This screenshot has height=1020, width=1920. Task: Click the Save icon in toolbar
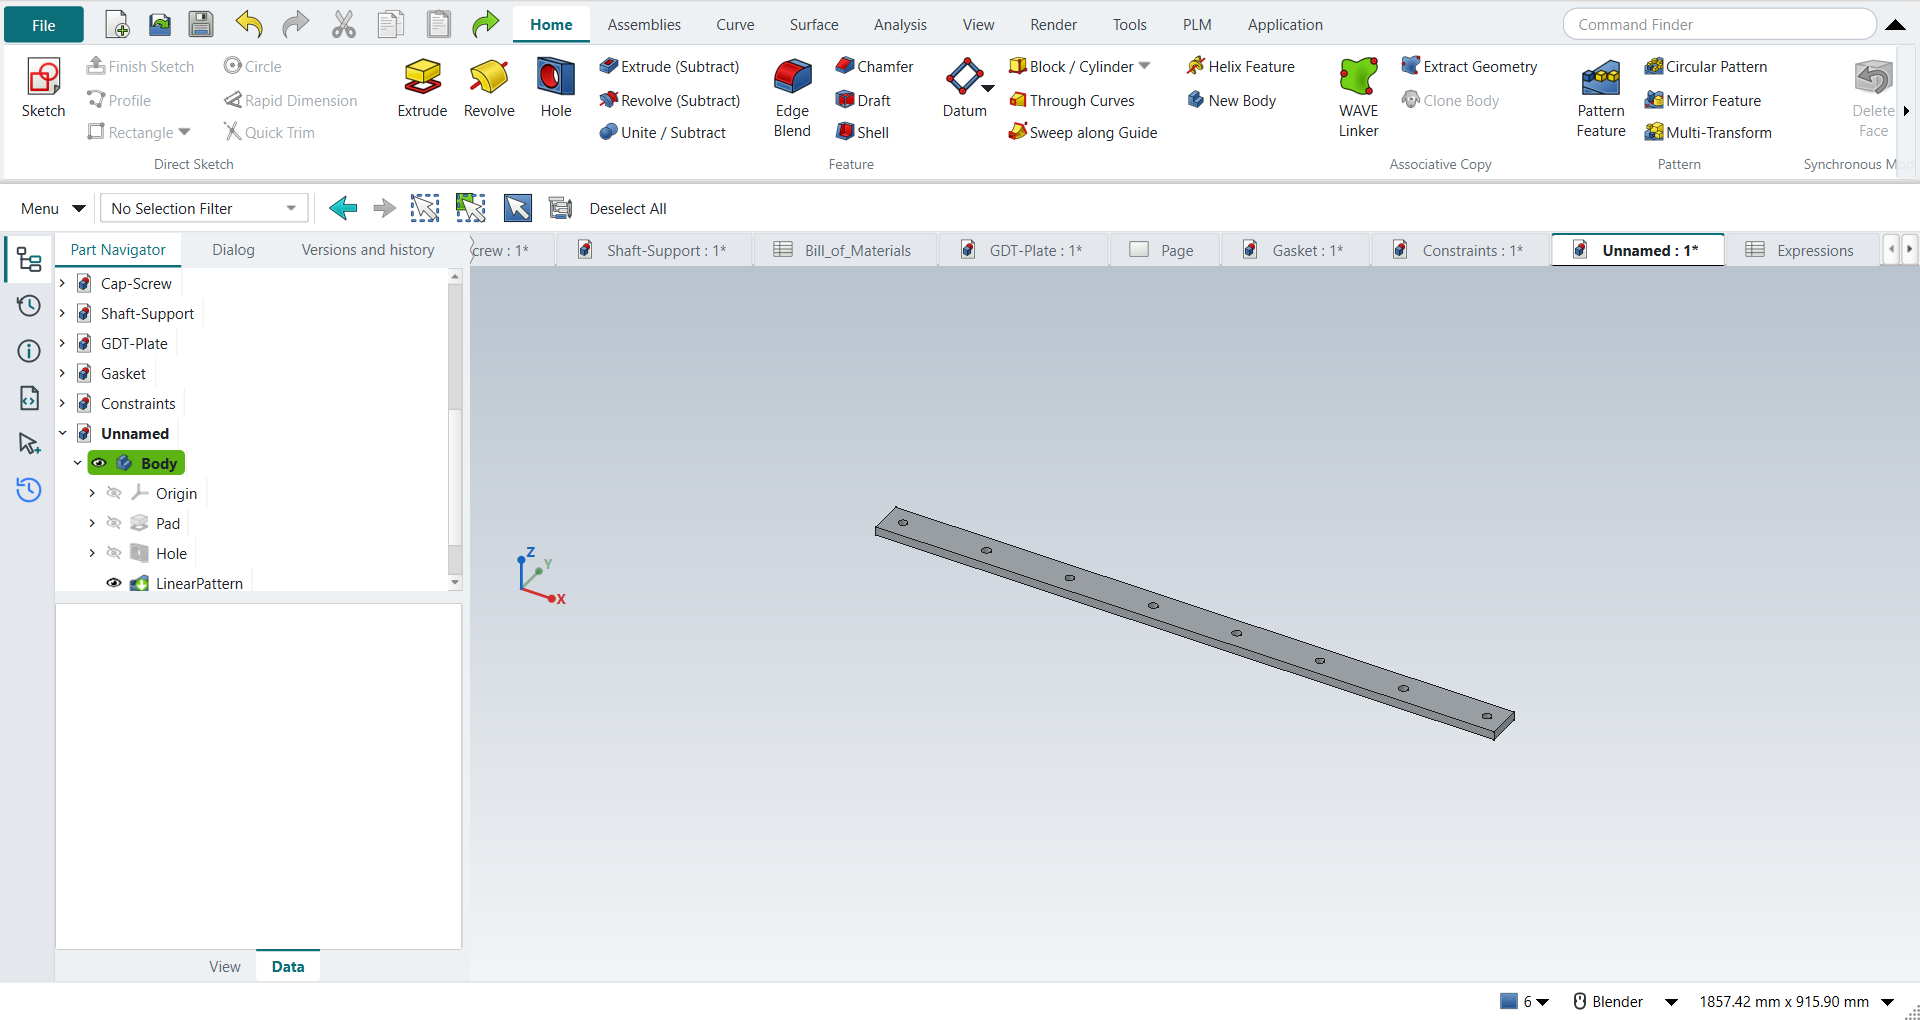click(x=201, y=24)
